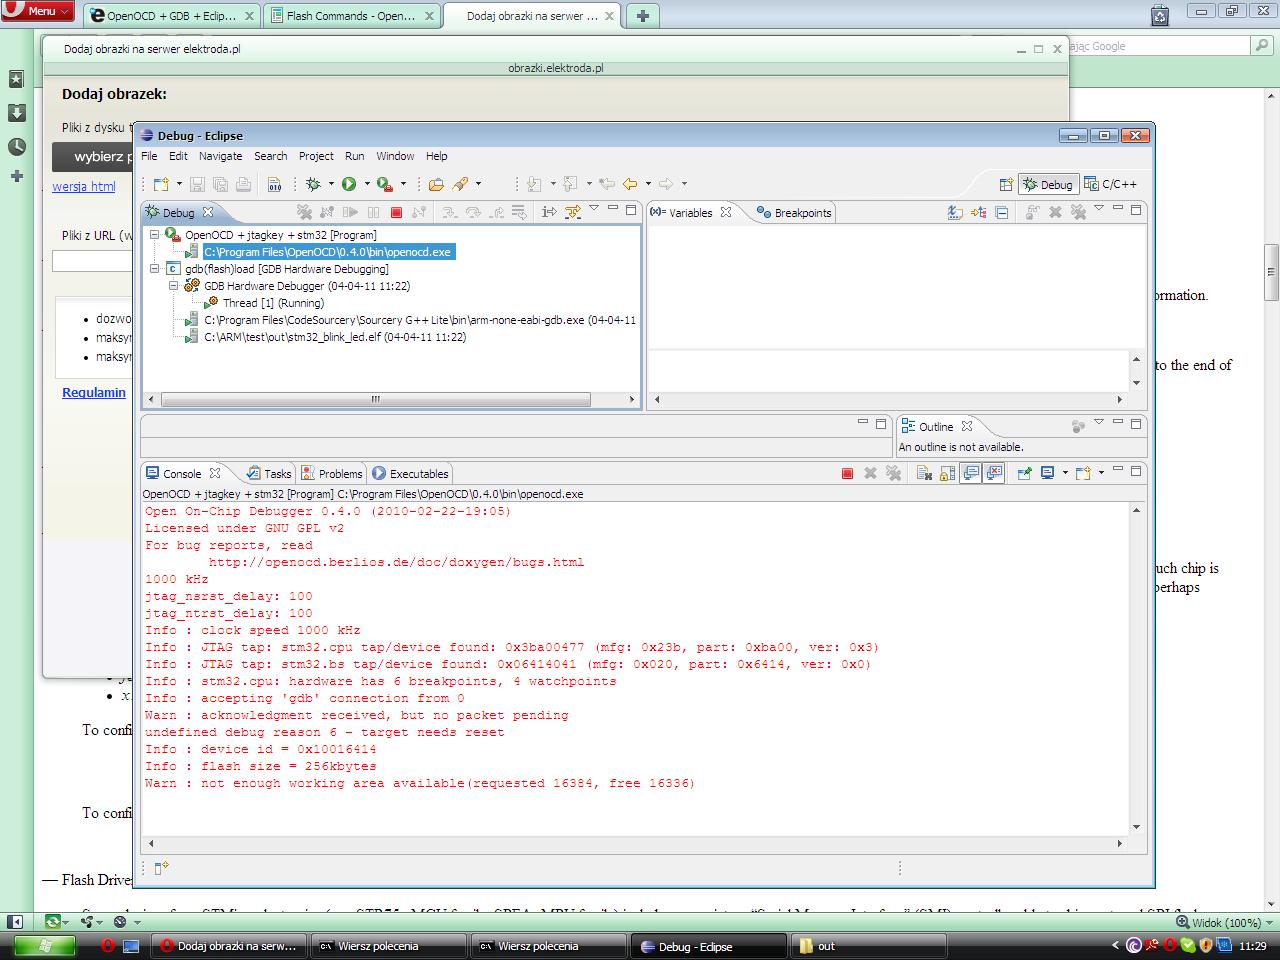Collapse the OpenOCD + jtagkey + stm32 tree node
Image resolution: width=1280 pixels, height=960 pixels.
point(155,235)
